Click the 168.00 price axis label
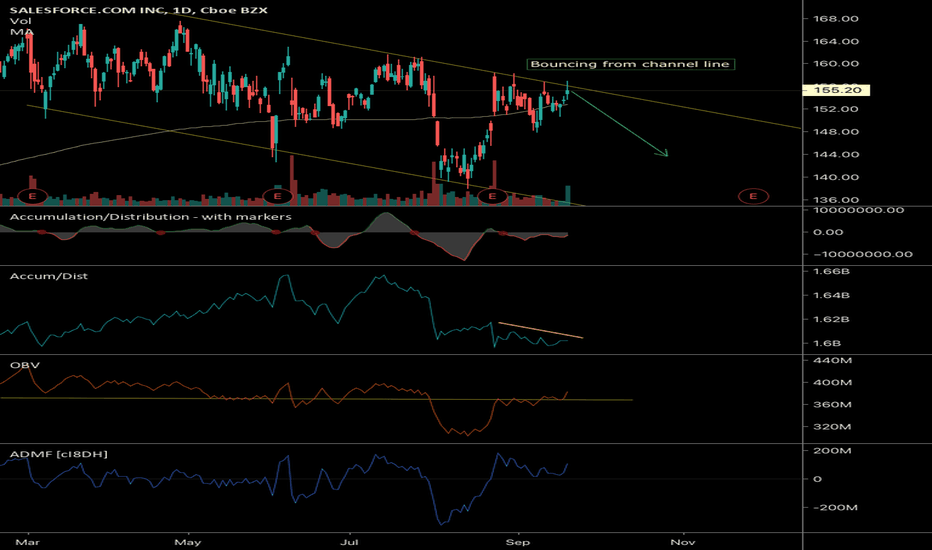Screen dimensions: 932x550 click(836, 18)
